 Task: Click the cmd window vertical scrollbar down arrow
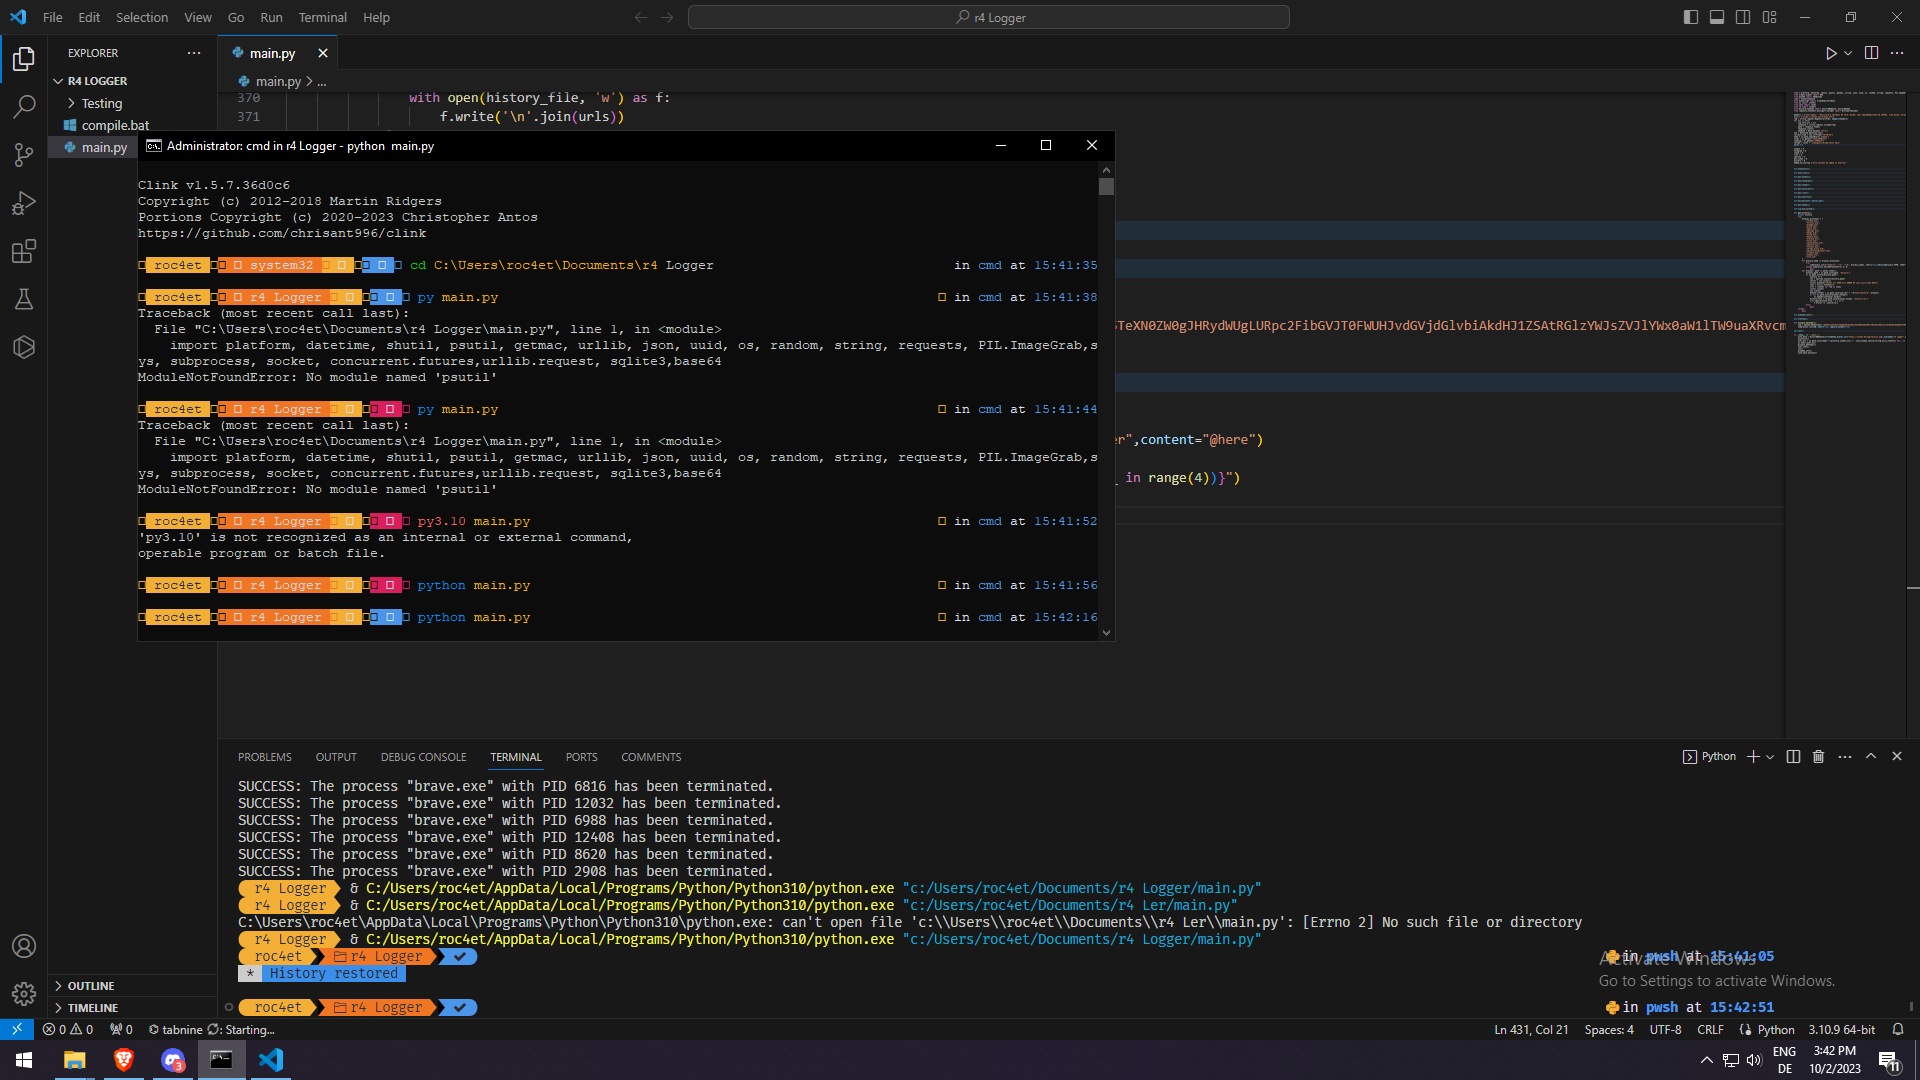(1106, 632)
